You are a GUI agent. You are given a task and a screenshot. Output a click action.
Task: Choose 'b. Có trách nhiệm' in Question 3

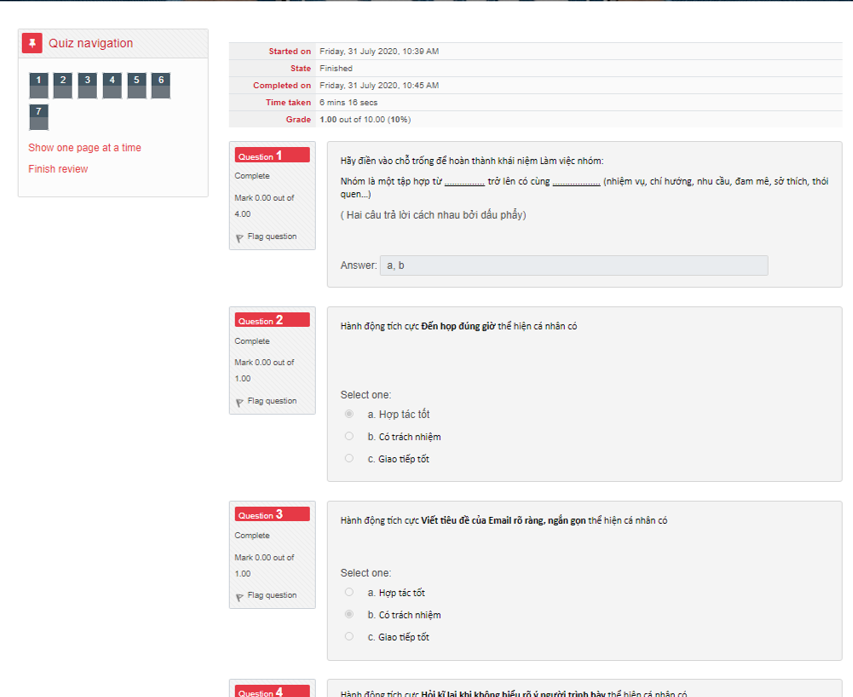[349, 614]
